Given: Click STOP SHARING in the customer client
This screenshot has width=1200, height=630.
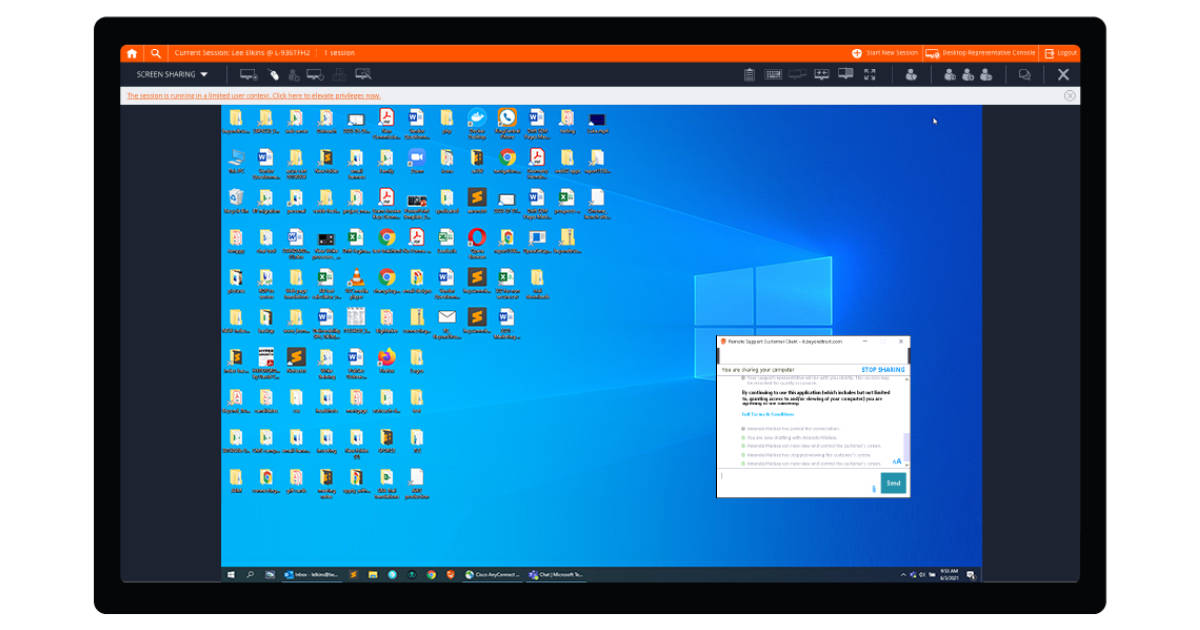Looking at the screenshot, I should point(884,369).
